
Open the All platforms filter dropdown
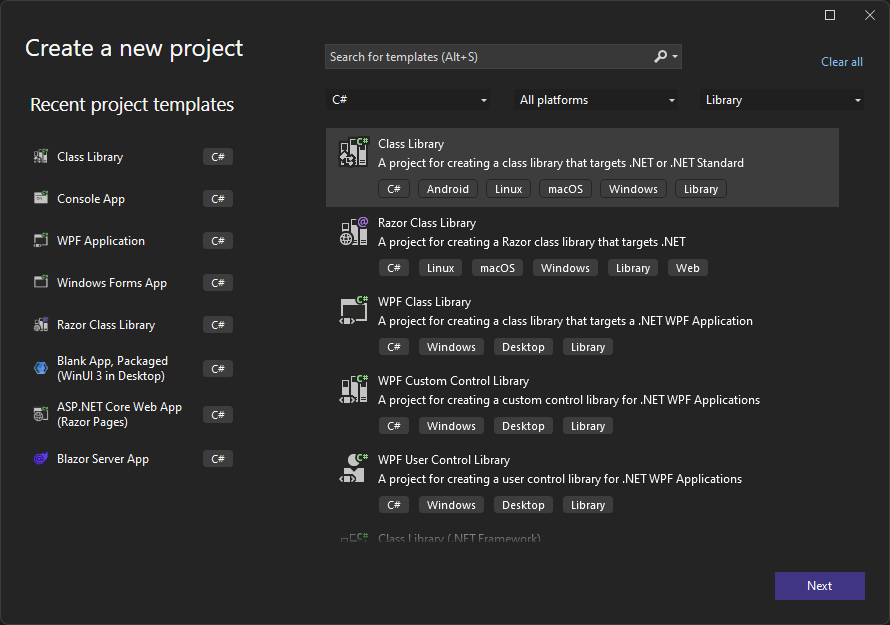click(595, 100)
